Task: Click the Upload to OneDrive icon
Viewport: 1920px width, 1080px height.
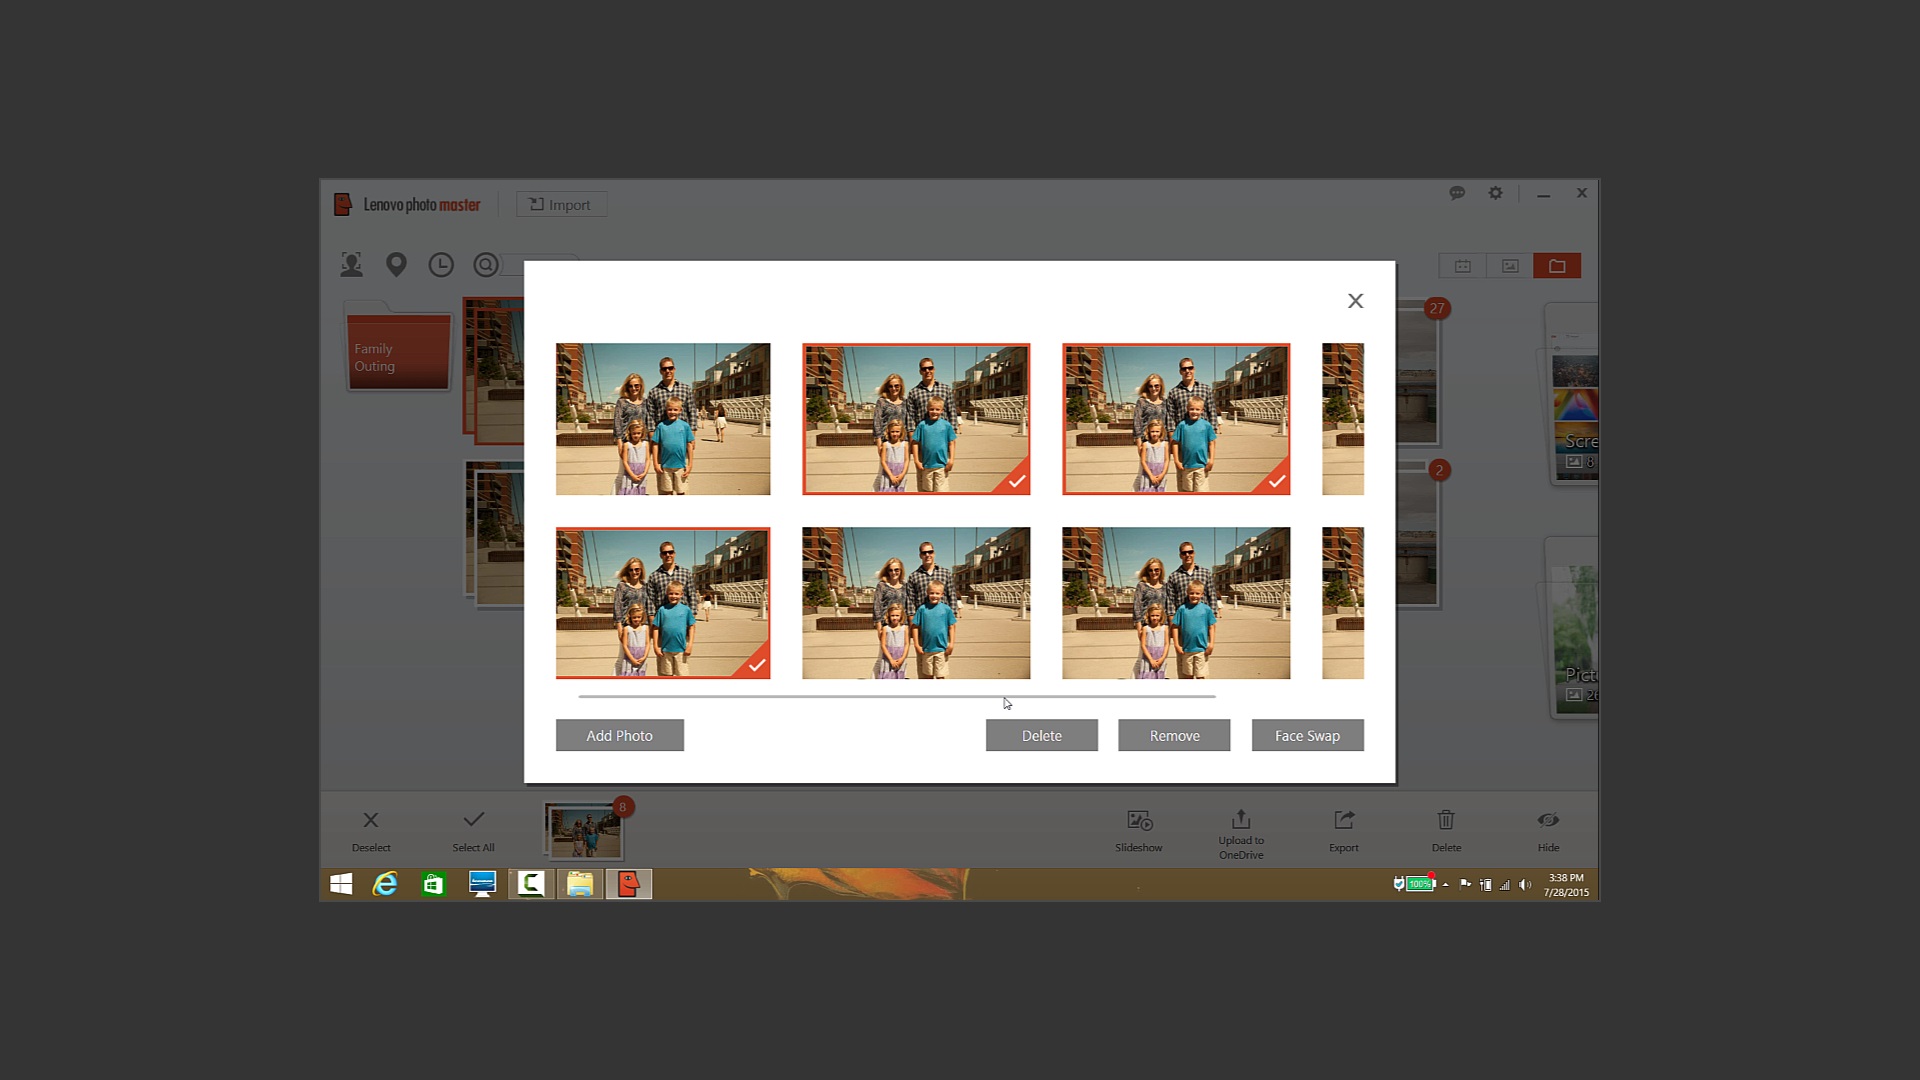Action: (1240, 828)
